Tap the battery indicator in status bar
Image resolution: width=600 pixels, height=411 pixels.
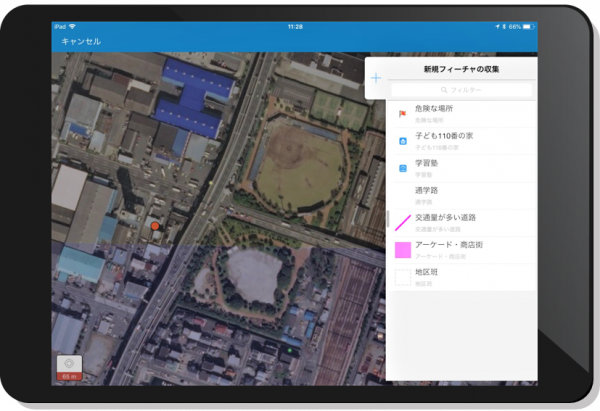[524, 26]
